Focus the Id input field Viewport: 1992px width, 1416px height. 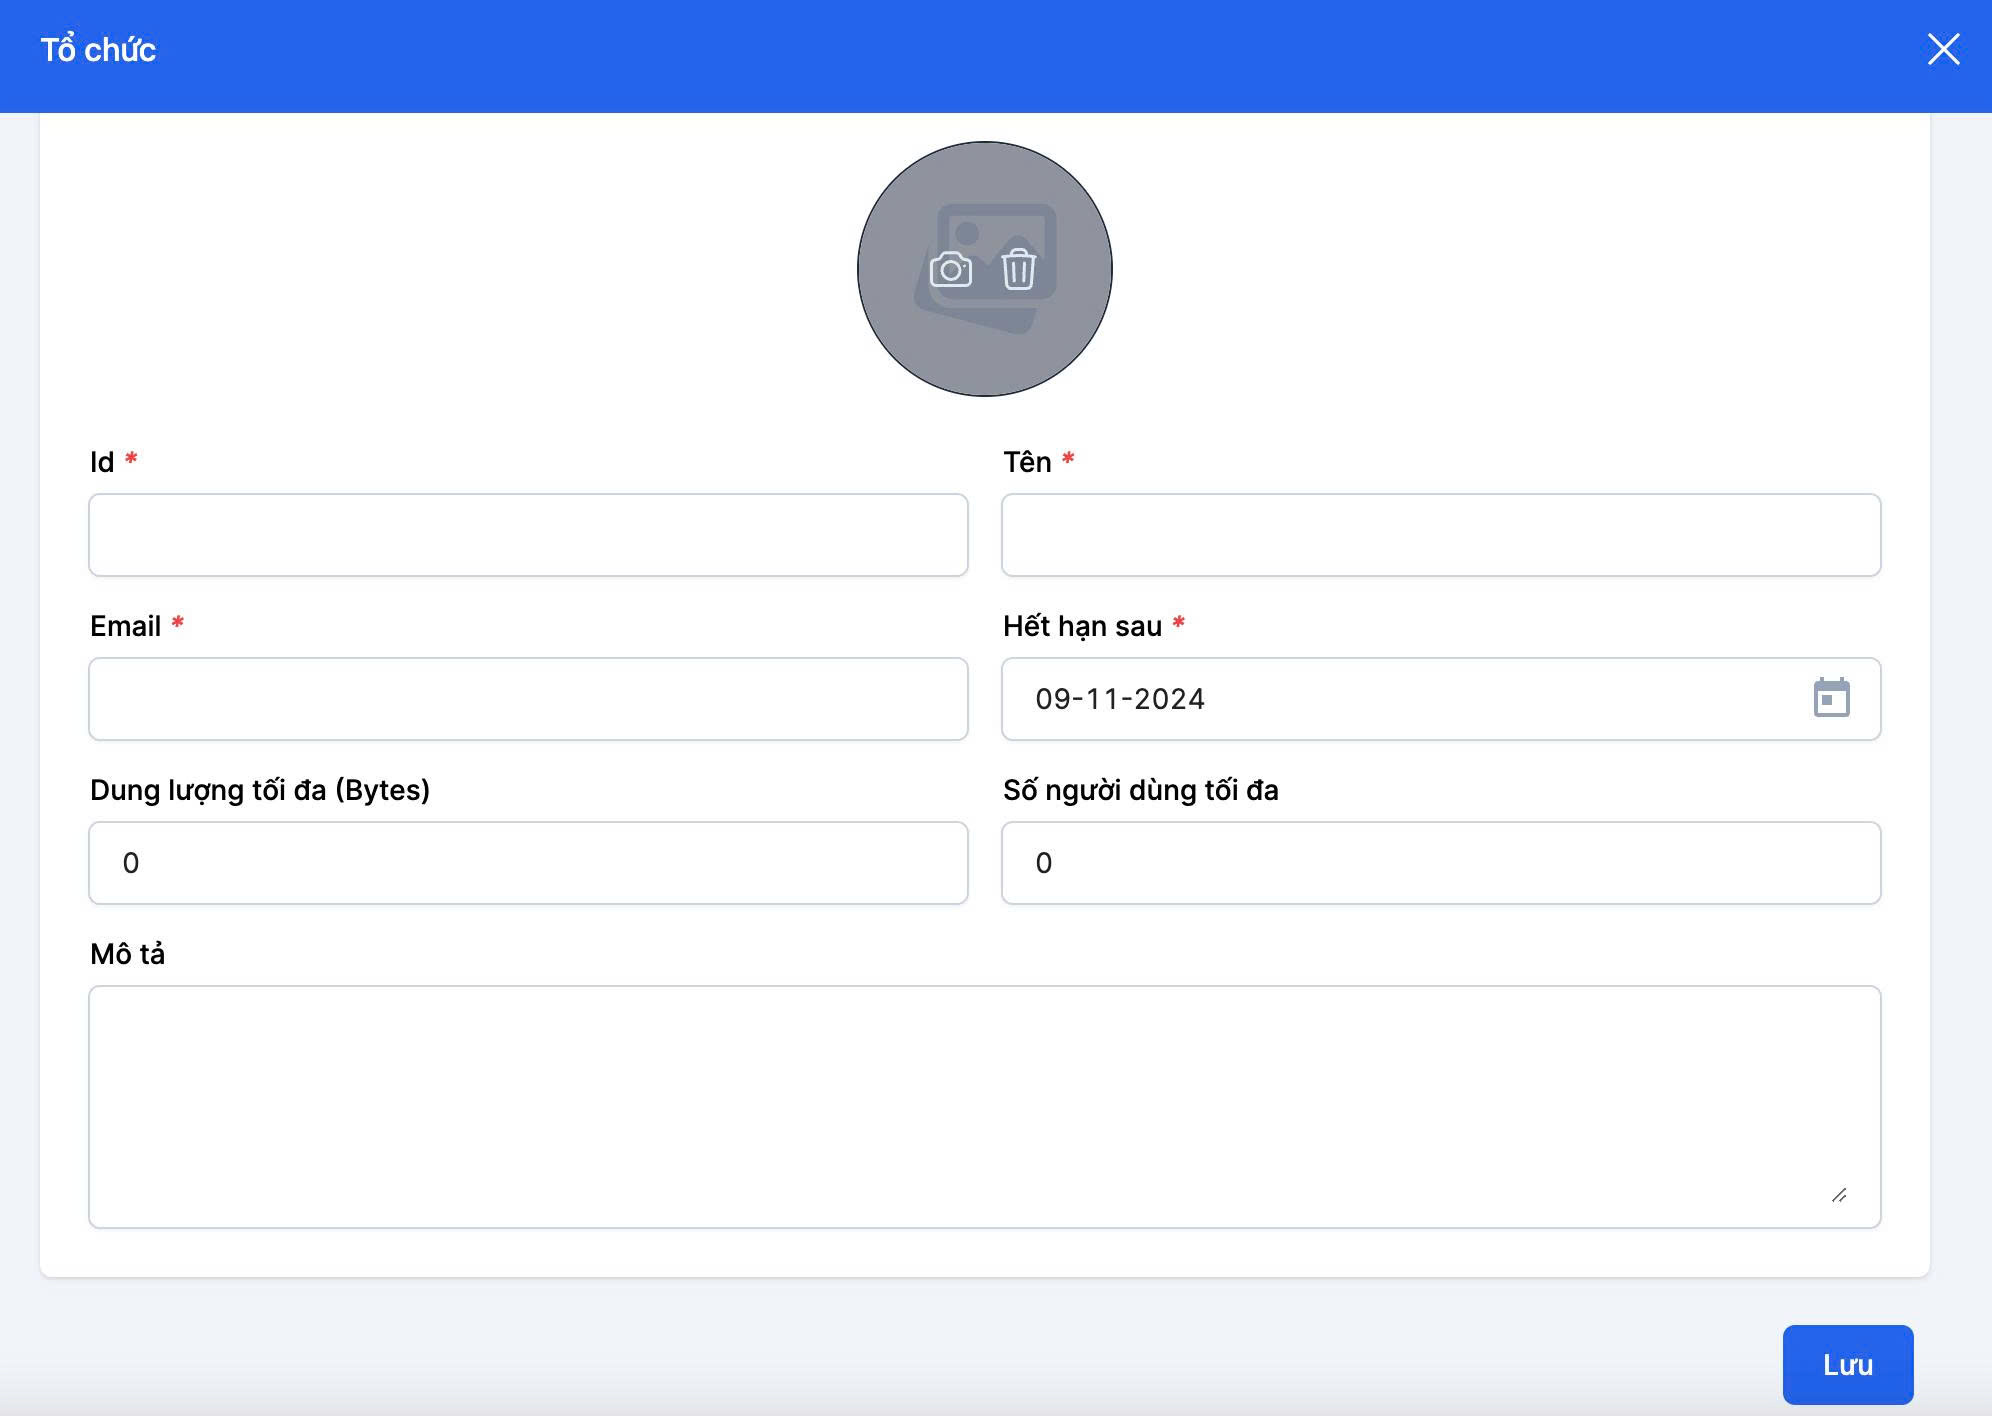(x=528, y=535)
